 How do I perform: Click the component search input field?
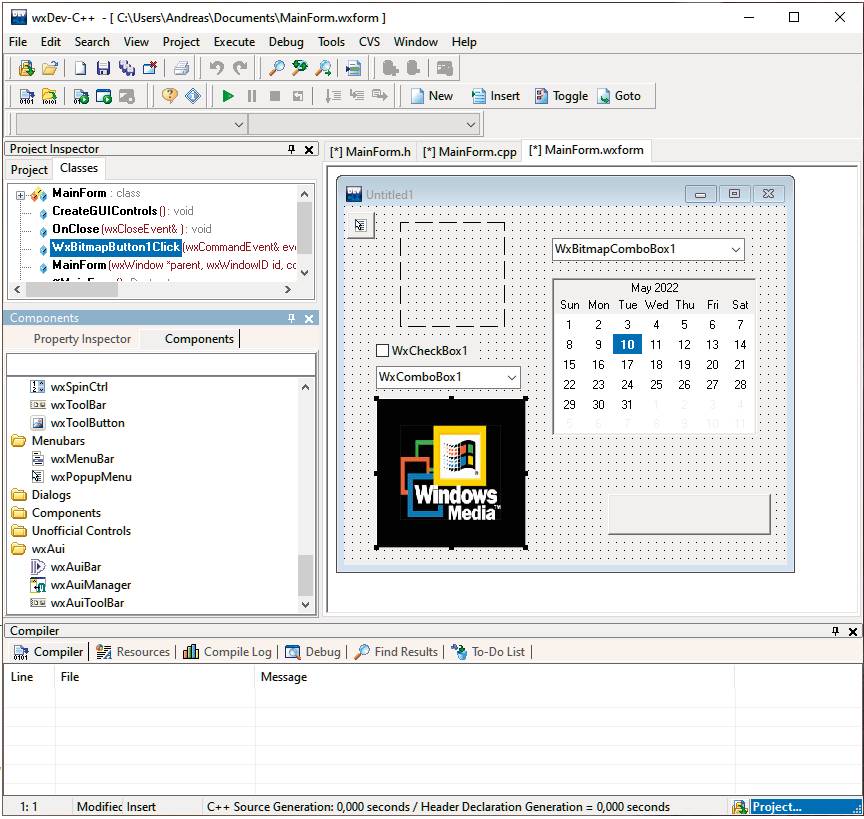tap(161, 365)
